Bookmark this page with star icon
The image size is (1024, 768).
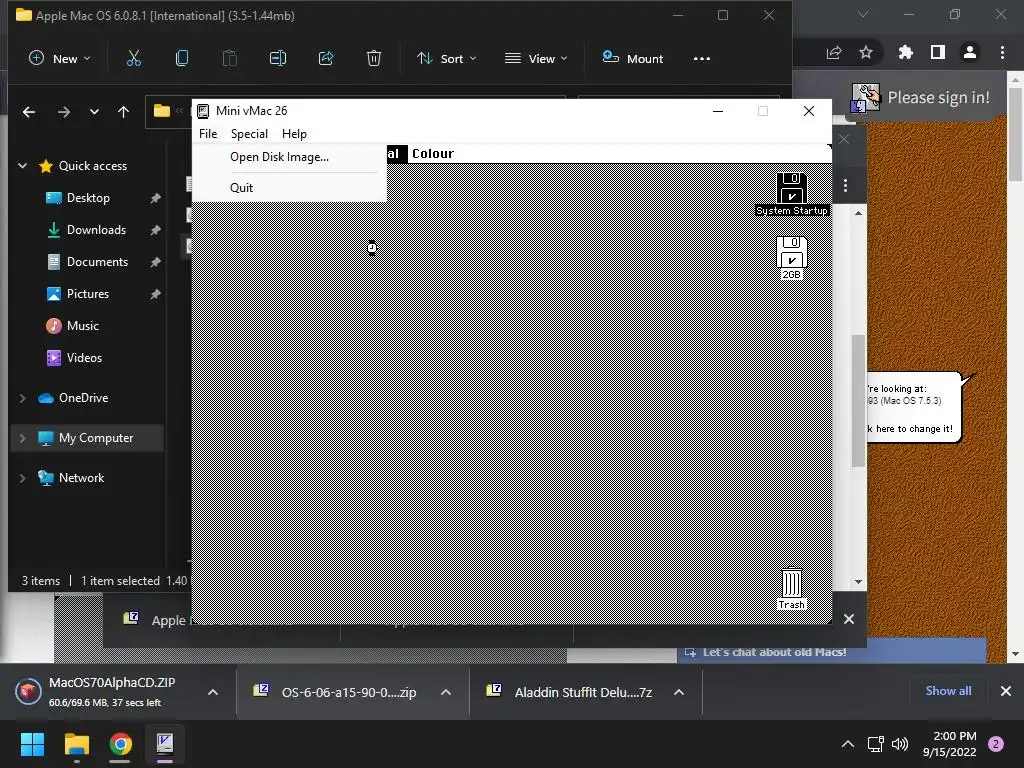tap(866, 52)
